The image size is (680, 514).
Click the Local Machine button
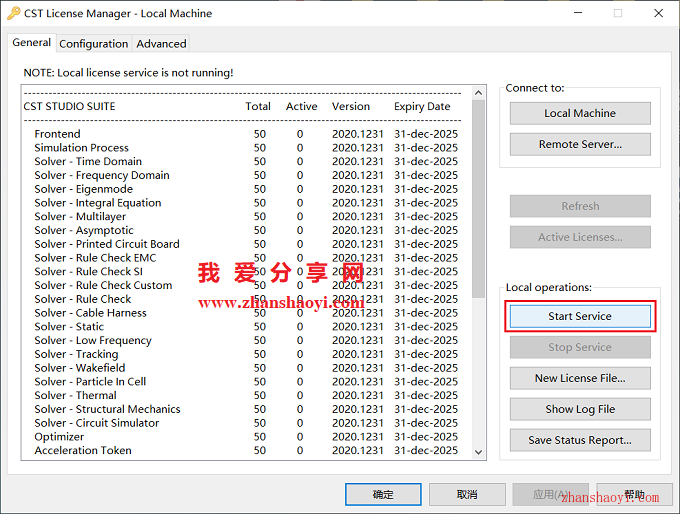tap(580, 113)
